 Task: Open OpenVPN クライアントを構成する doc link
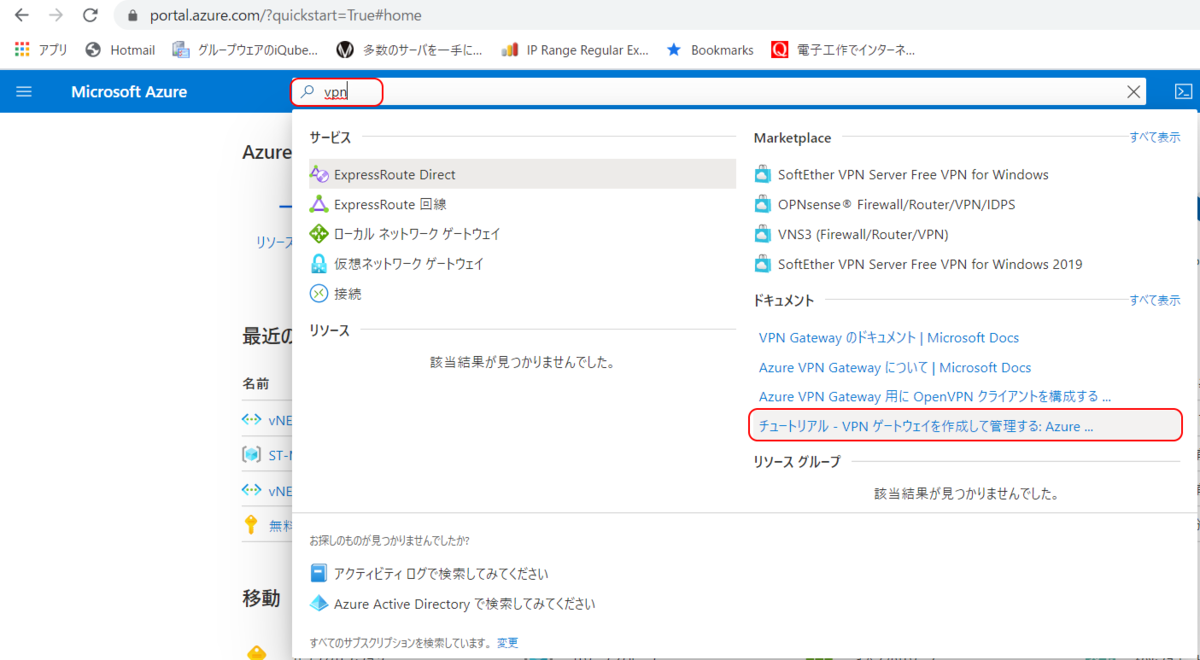[x=935, y=397]
